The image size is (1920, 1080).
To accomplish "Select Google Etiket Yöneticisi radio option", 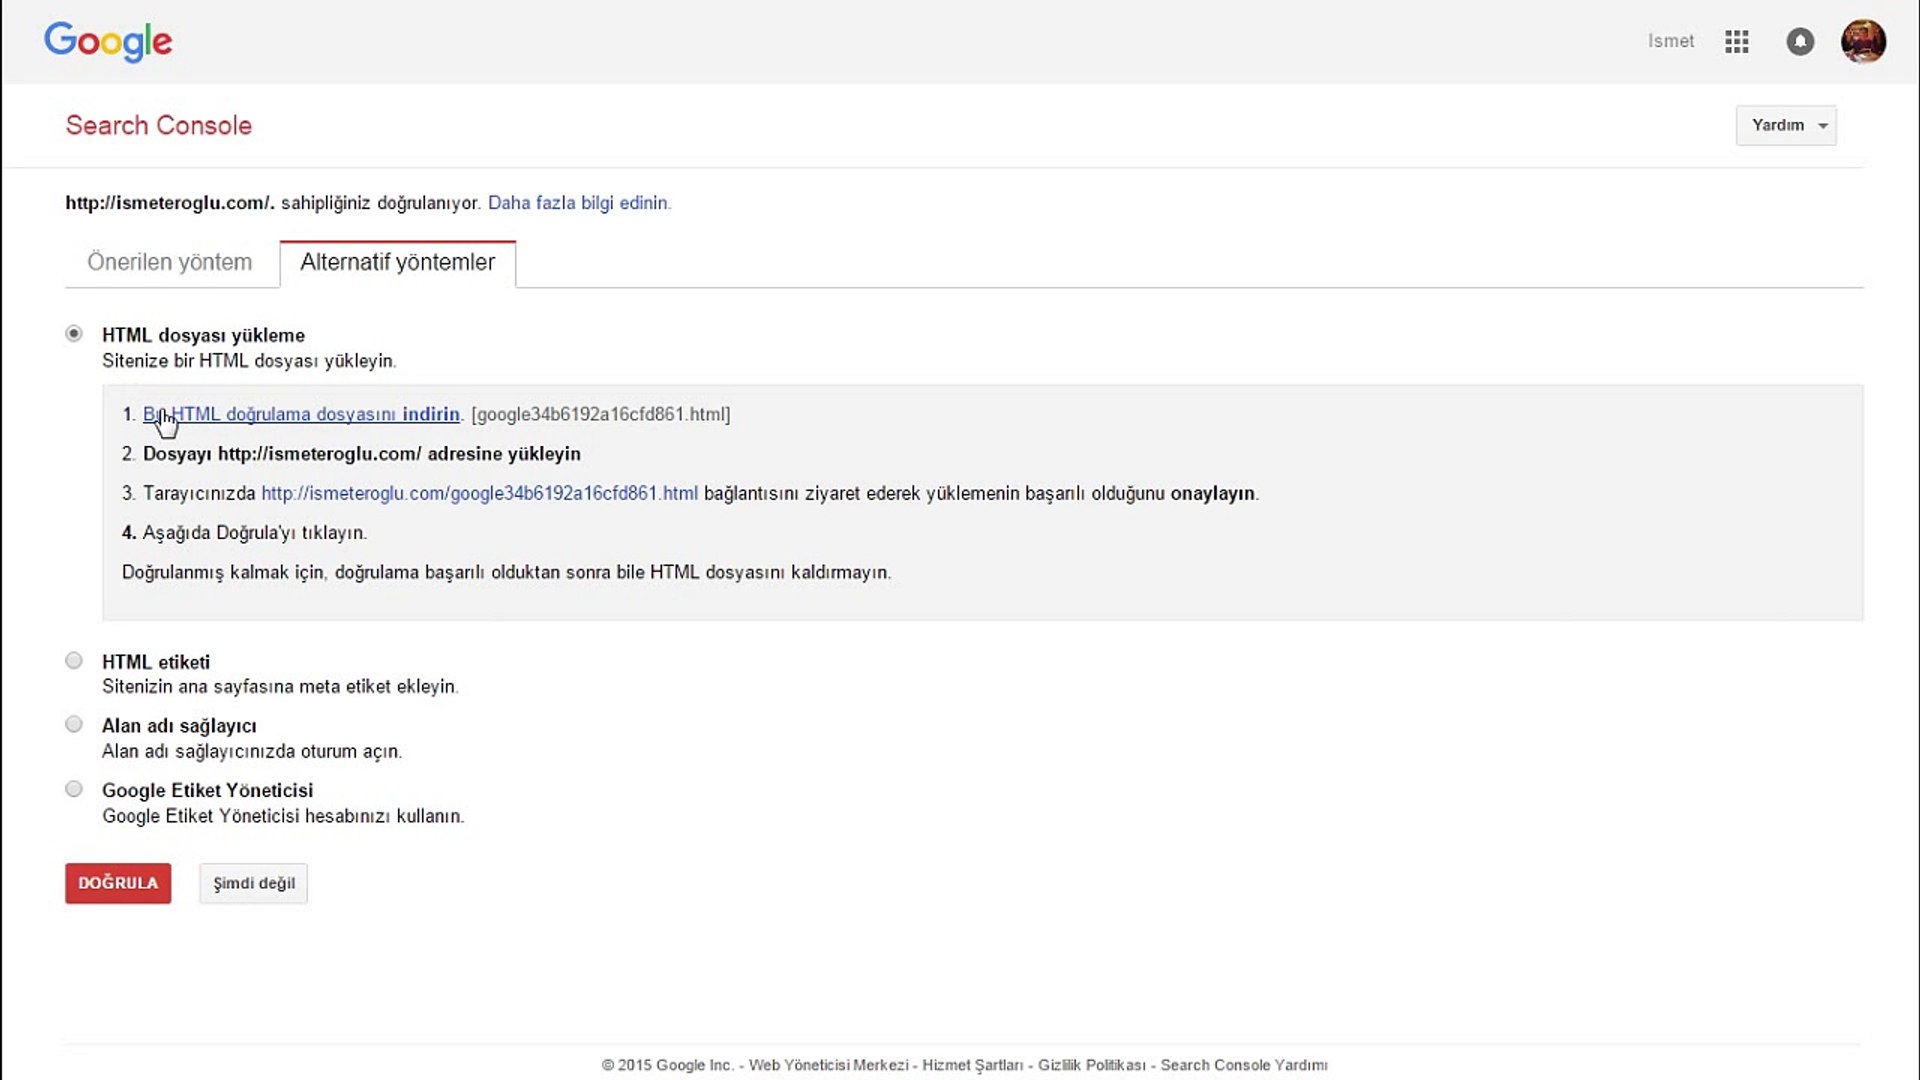I will click(x=74, y=789).
